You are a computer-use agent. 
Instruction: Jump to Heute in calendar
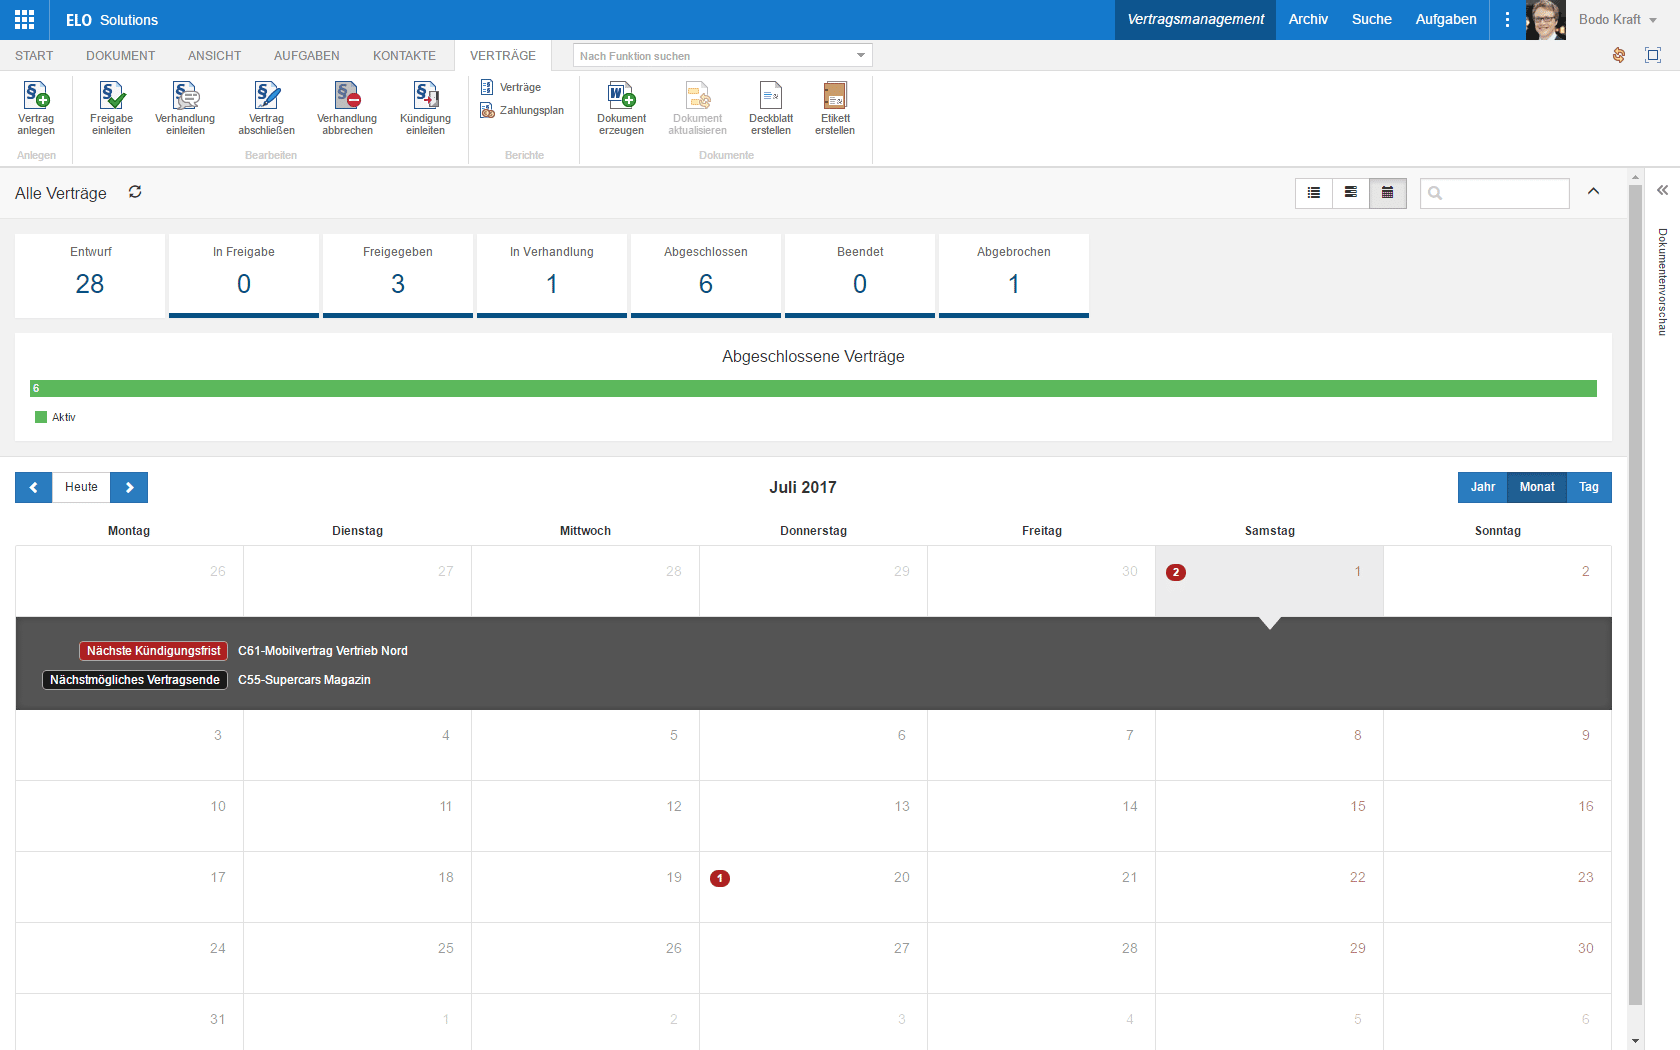tap(81, 487)
